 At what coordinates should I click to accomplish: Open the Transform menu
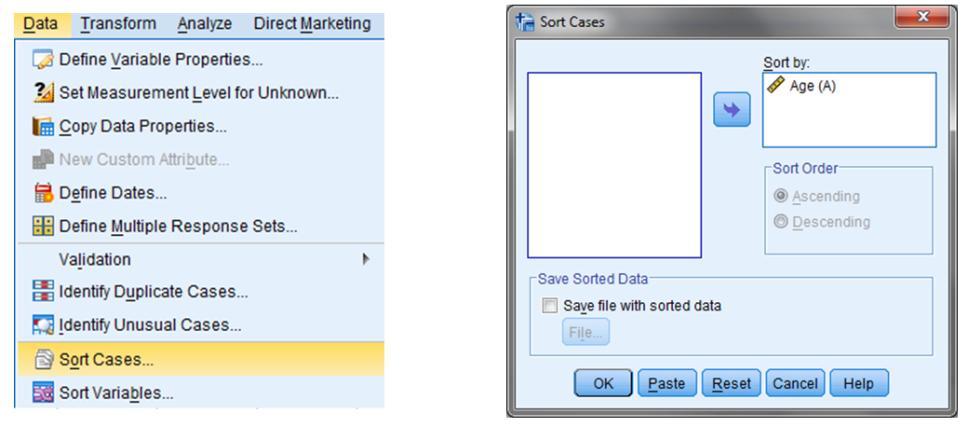point(119,23)
